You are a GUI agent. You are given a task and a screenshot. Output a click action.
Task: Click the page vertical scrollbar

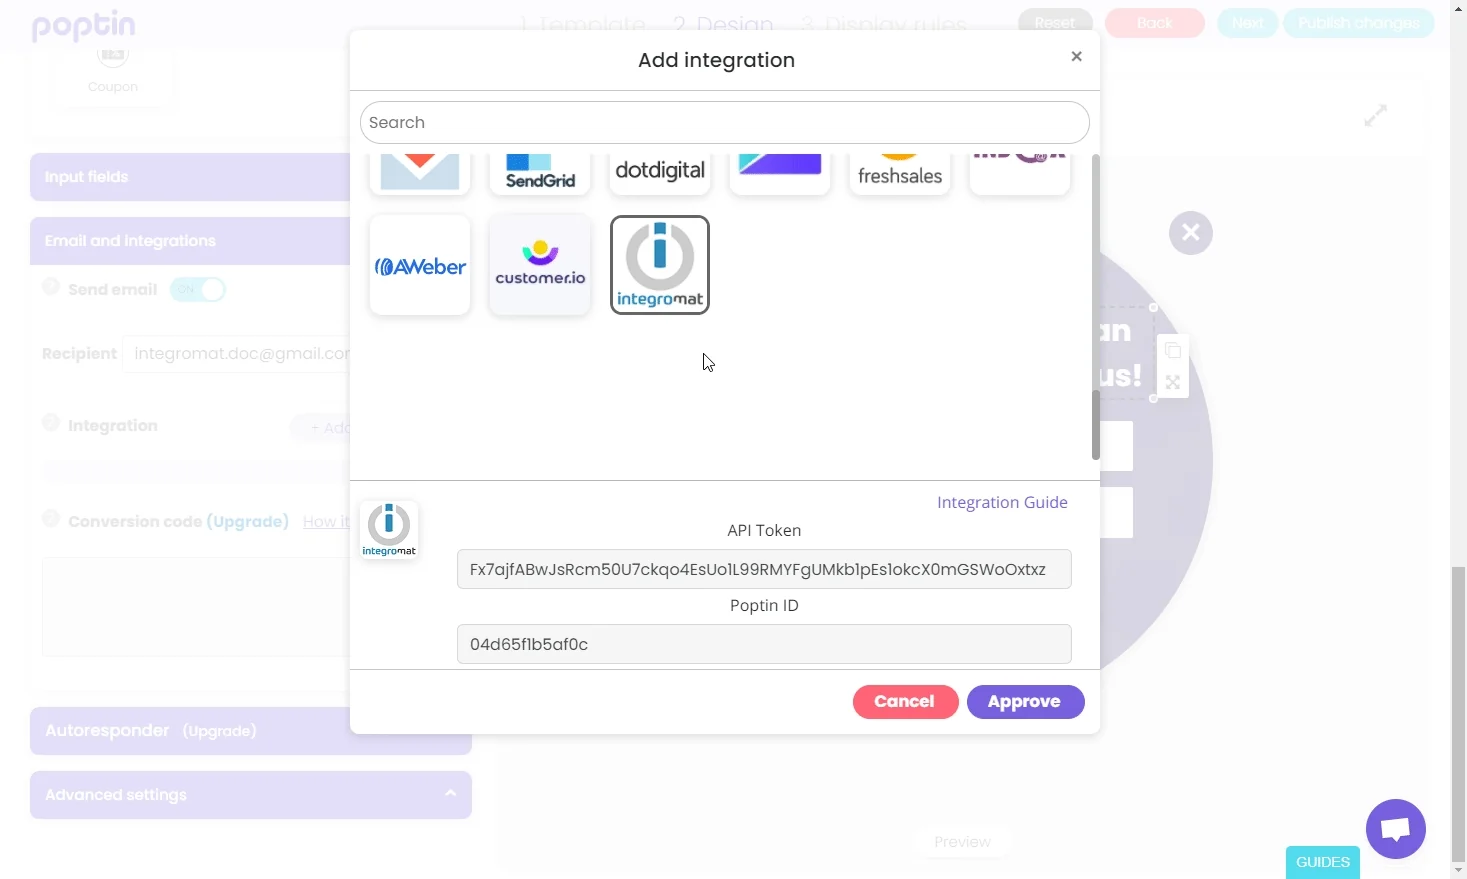1459,717
